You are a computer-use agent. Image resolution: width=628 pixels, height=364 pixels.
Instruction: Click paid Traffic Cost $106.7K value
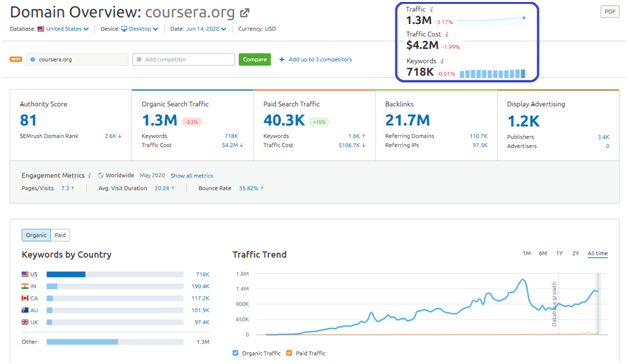pyautogui.click(x=349, y=145)
